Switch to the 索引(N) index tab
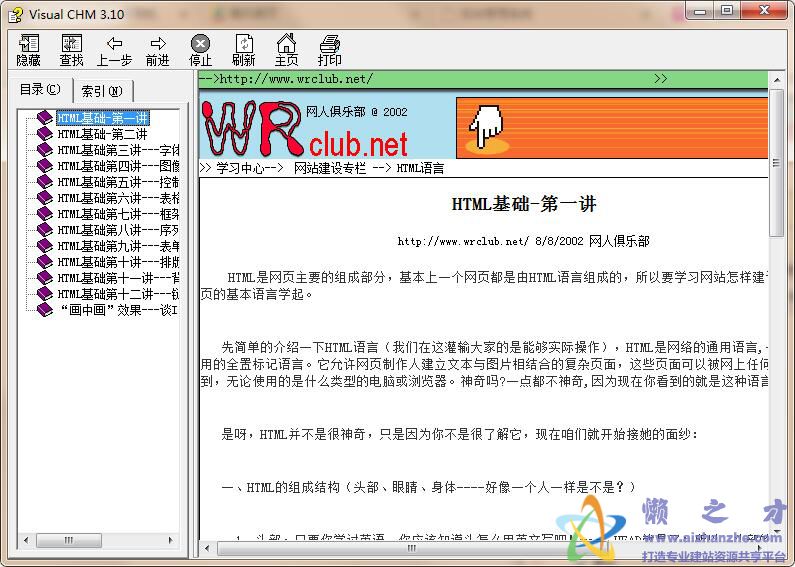This screenshot has height=567, width=795. click(x=102, y=91)
